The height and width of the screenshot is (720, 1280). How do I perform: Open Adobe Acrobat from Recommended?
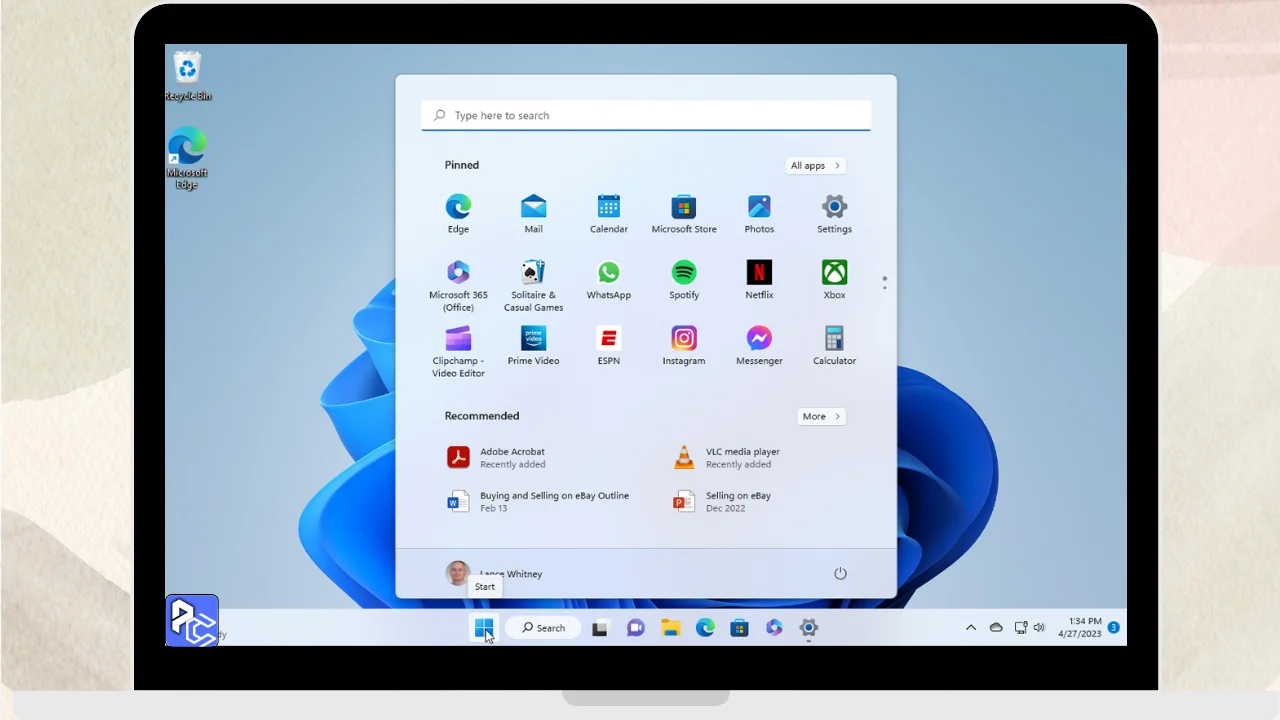[512, 458]
